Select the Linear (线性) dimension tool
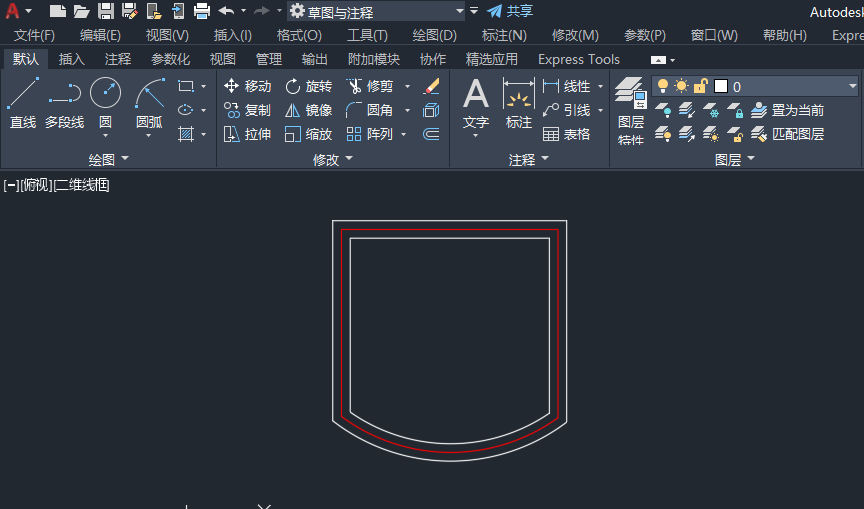The image size is (864, 509). 566,86
